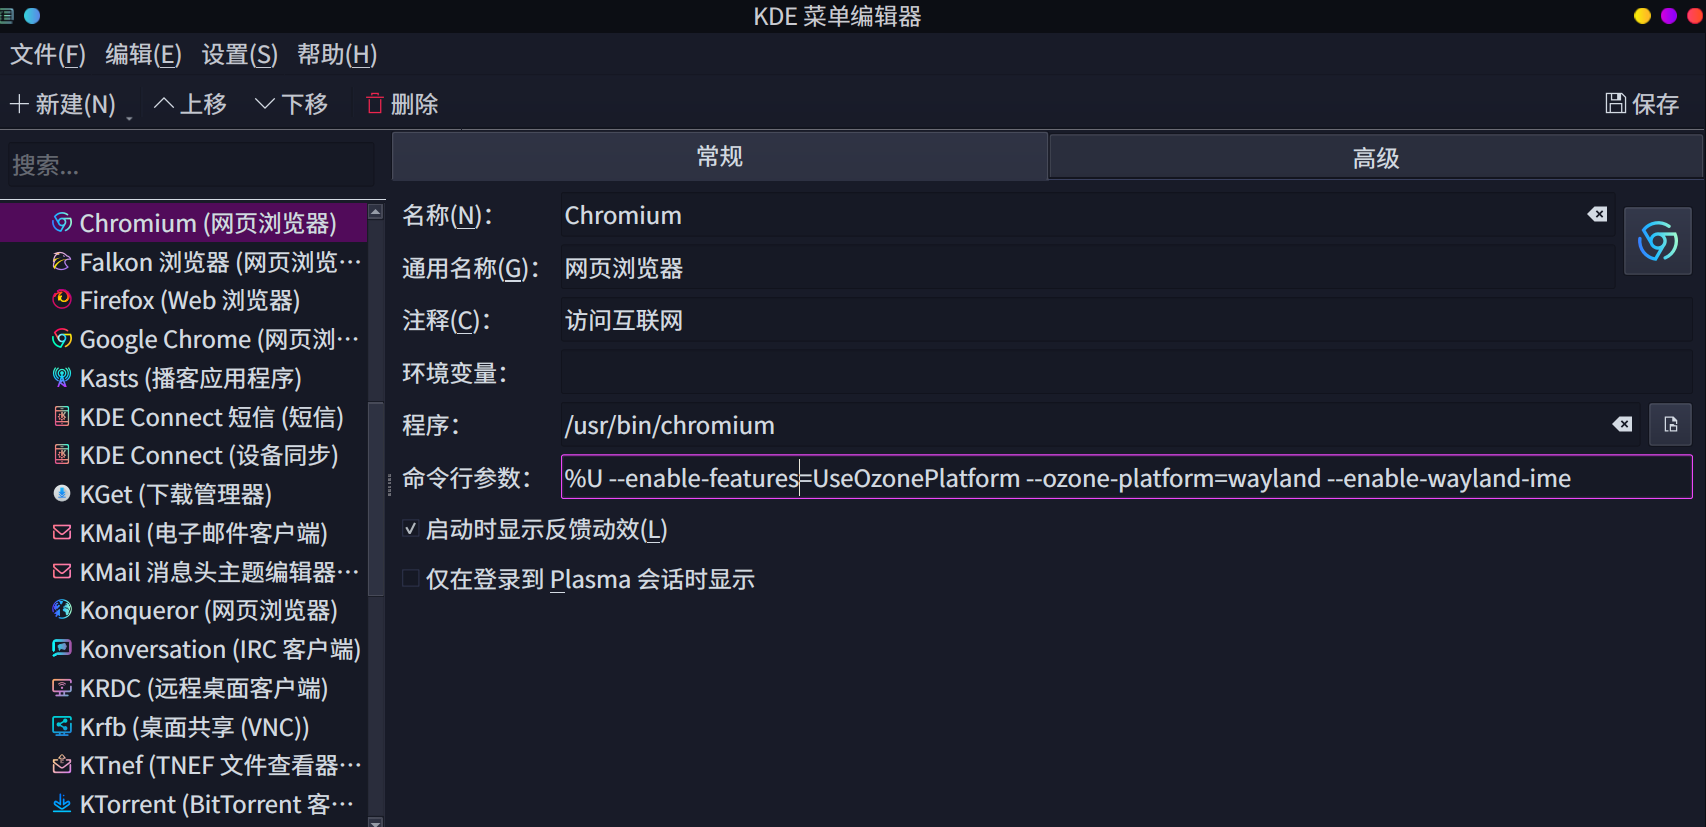Move the entry up with 上移
This screenshot has width=1706, height=827.
(x=189, y=104)
